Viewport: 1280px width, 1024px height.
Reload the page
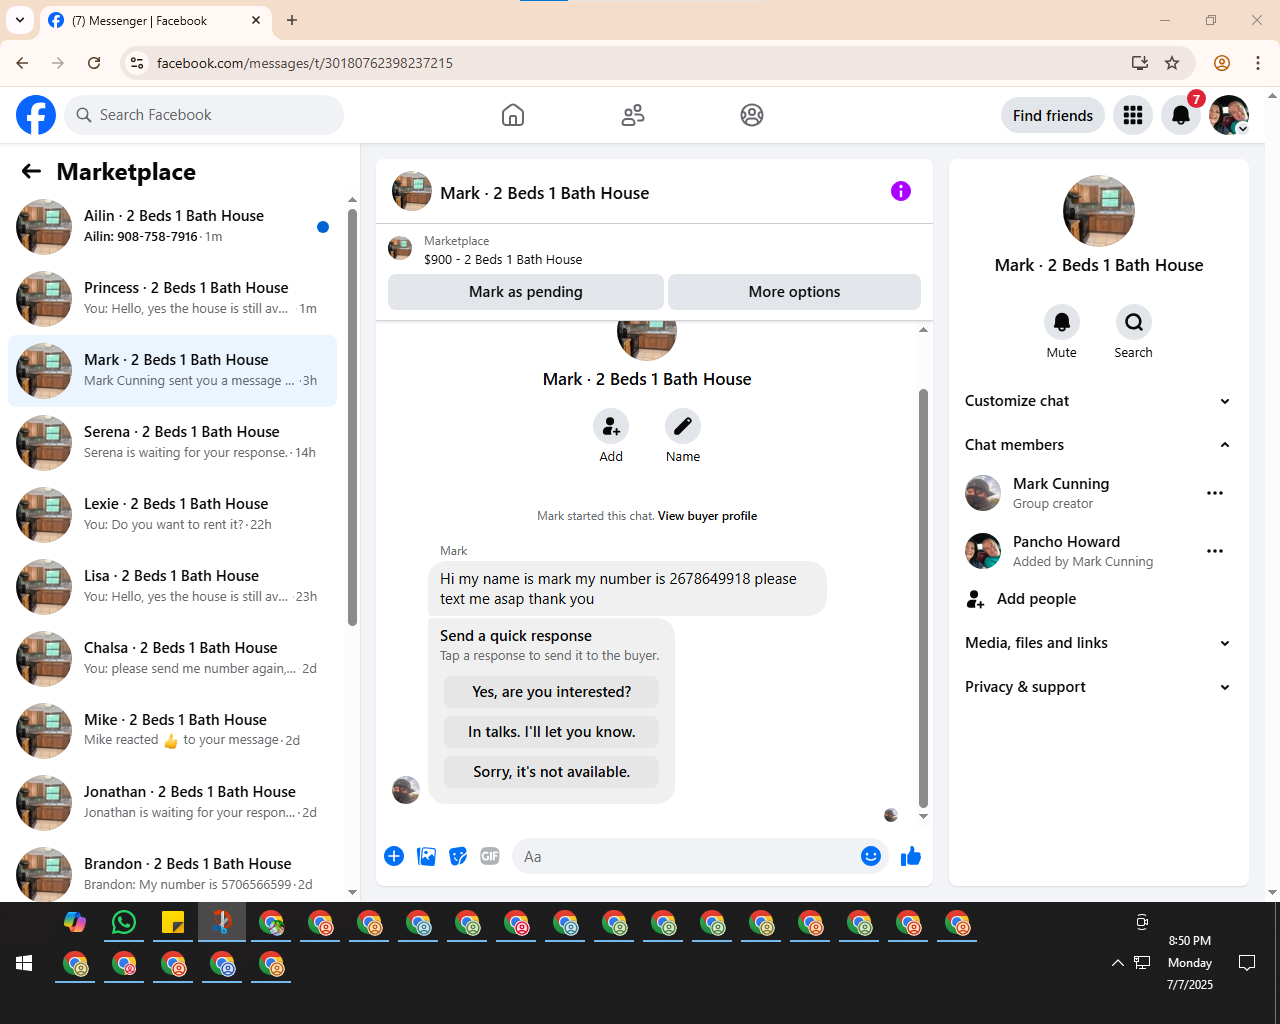pyautogui.click(x=94, y=63)
